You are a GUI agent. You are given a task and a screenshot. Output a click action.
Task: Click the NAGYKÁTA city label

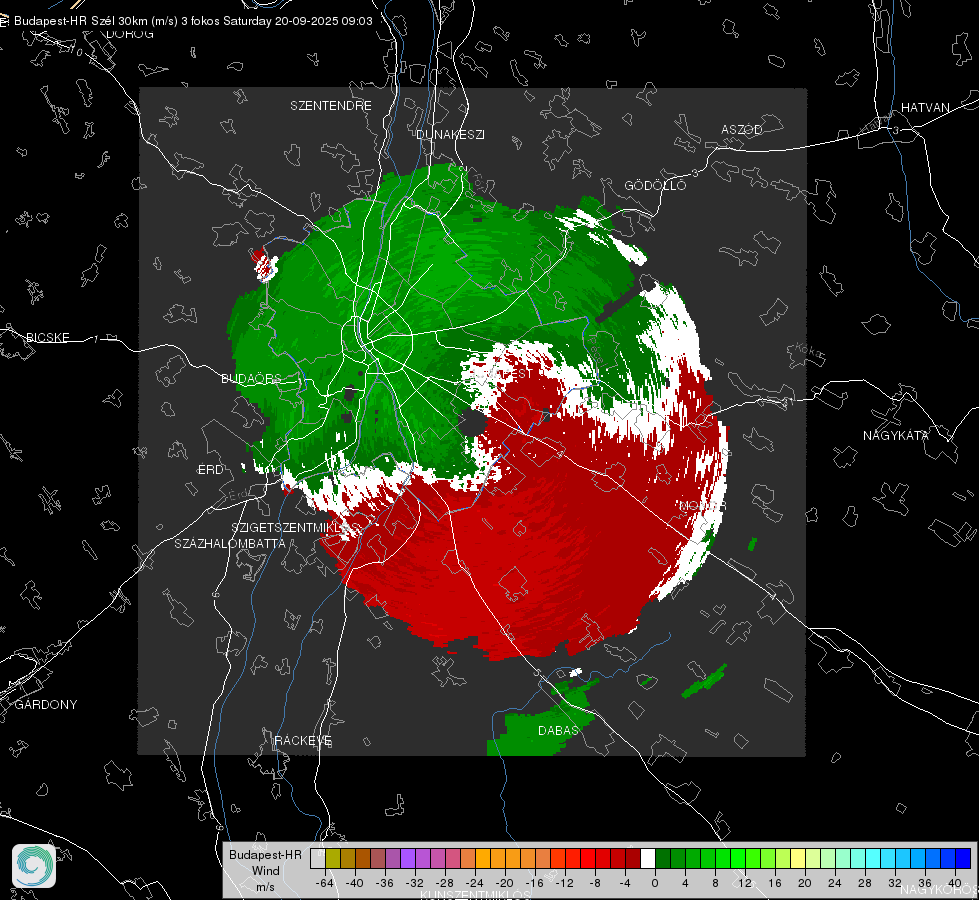click(x=895, y=435)
